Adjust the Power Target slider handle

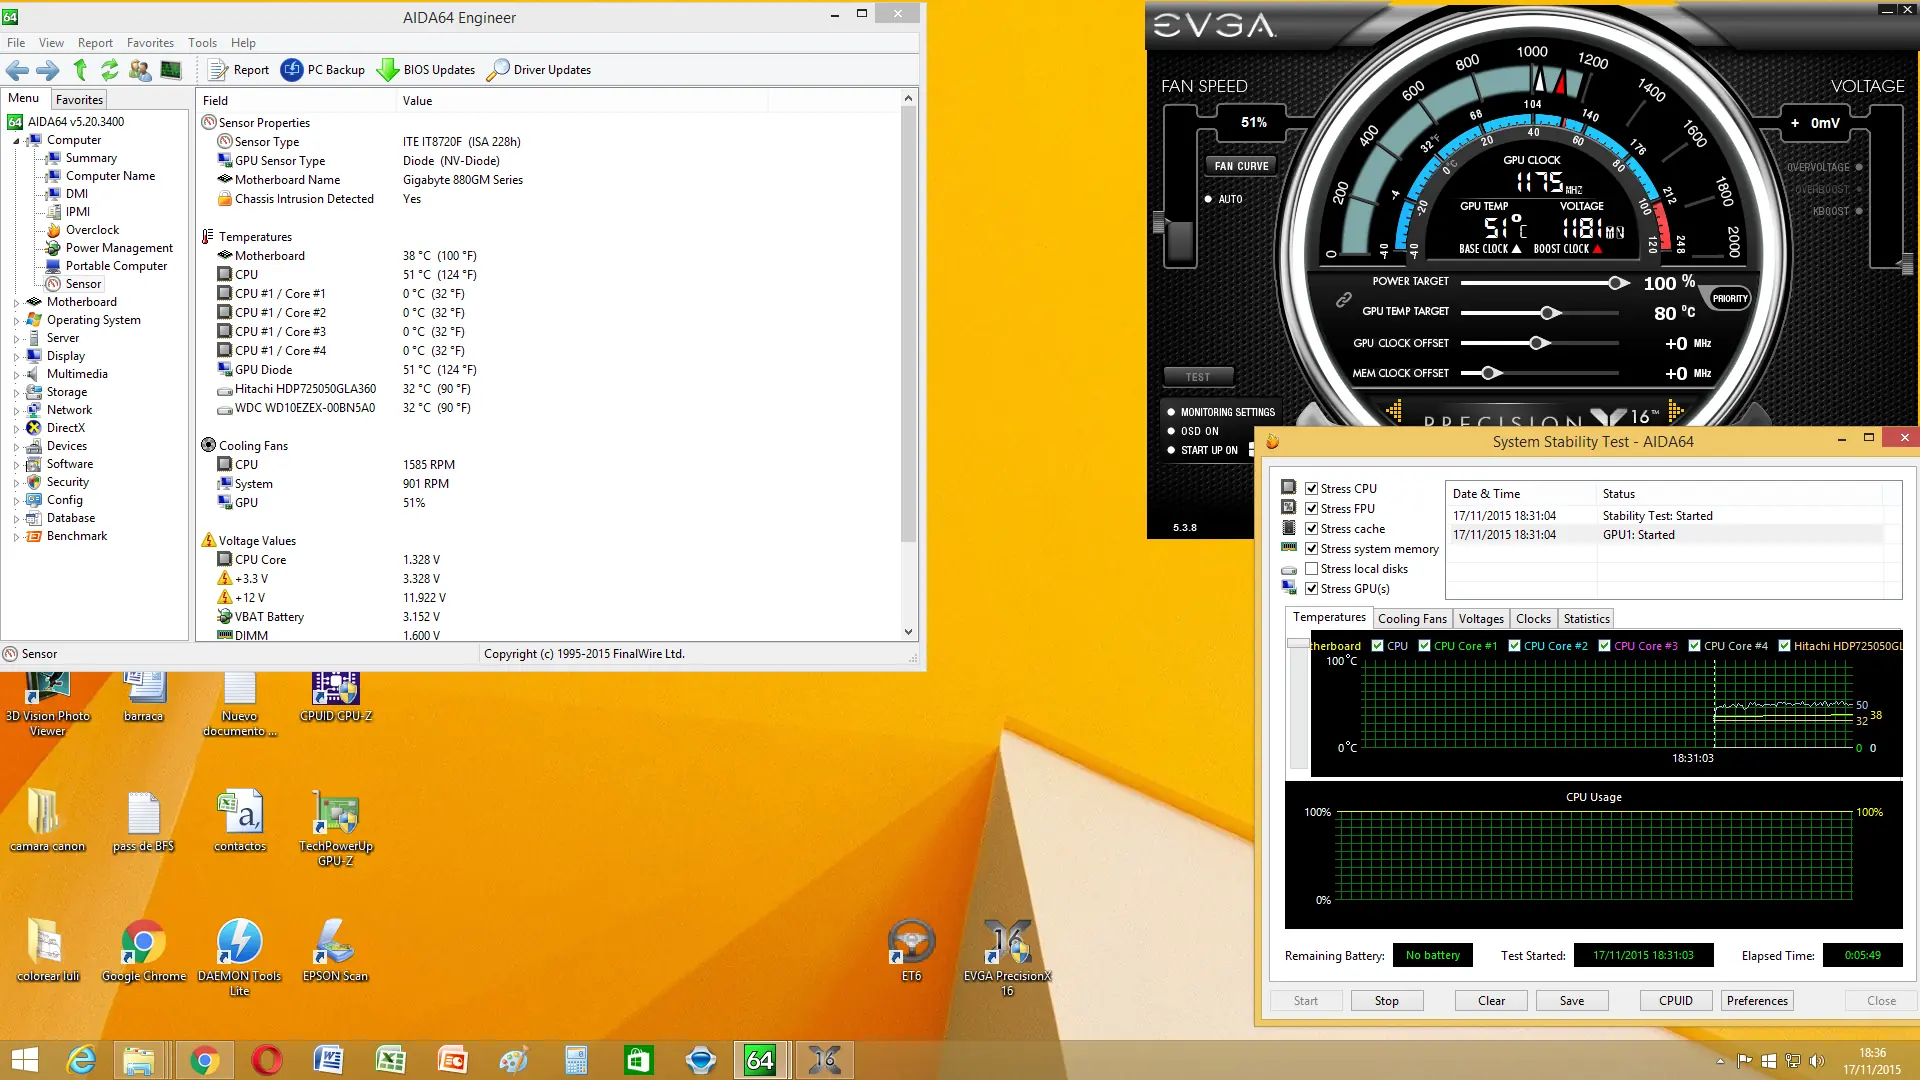pos(1617,283)
